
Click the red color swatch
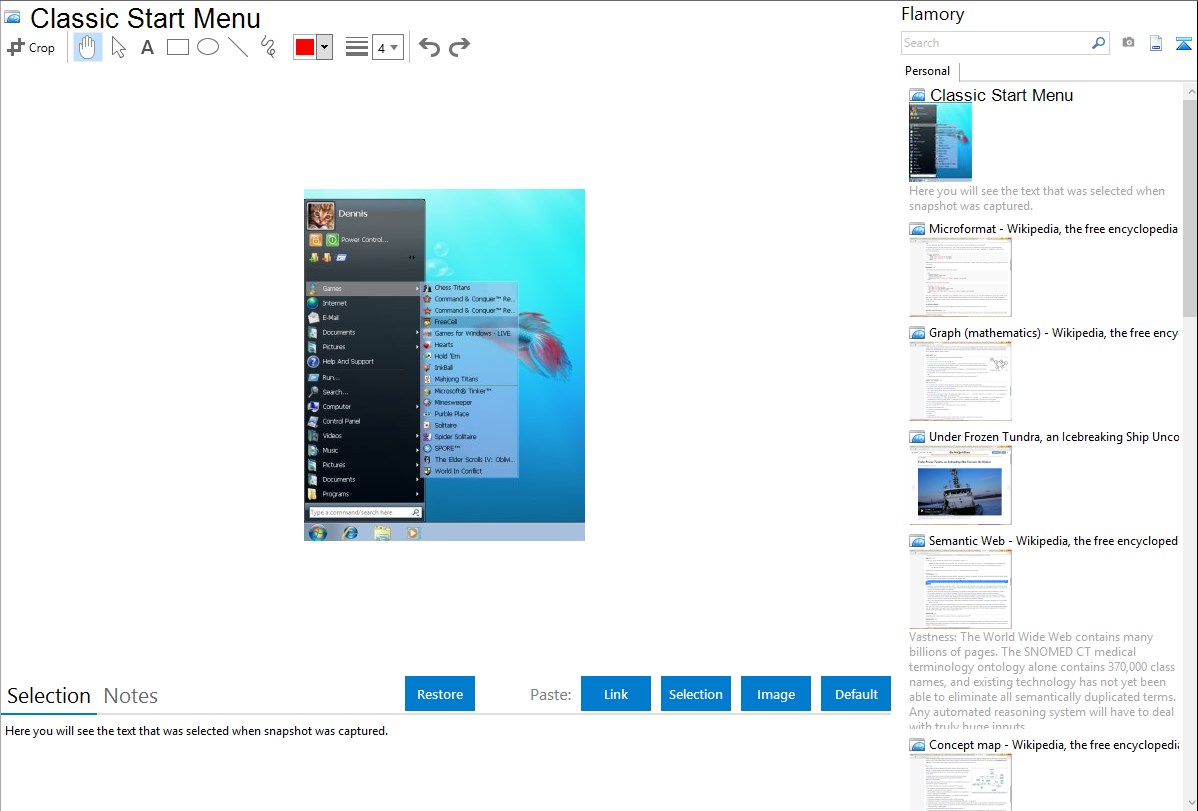(x=305, y=47)
